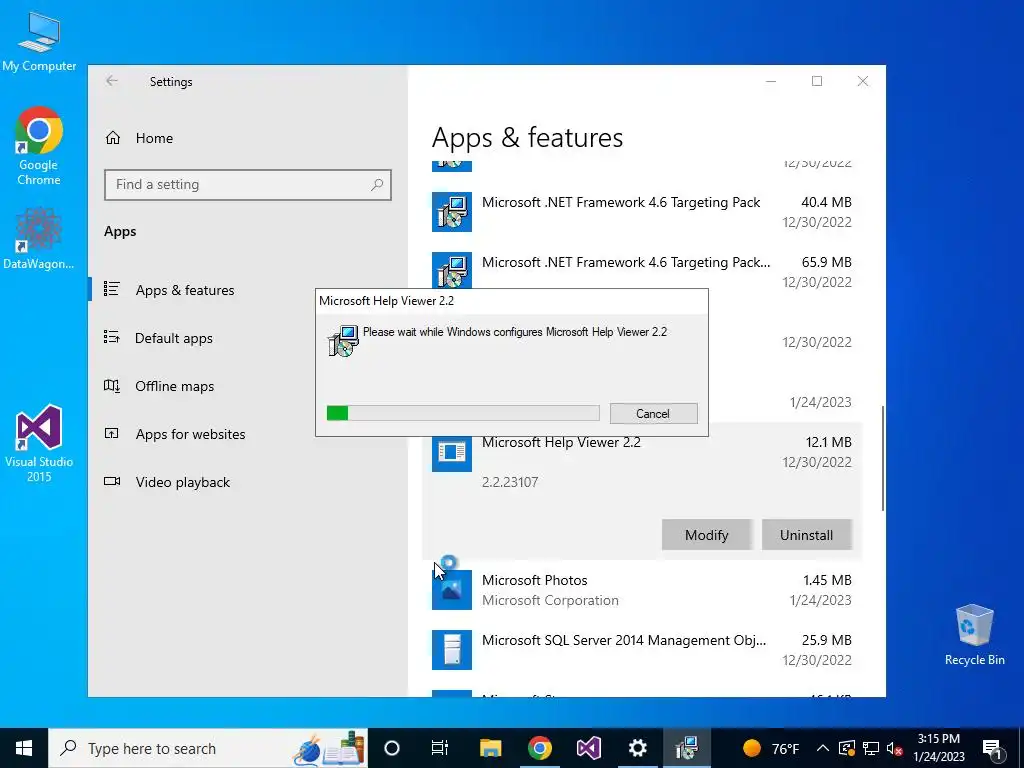Select Default apps sidebar item

pos(248,338)
